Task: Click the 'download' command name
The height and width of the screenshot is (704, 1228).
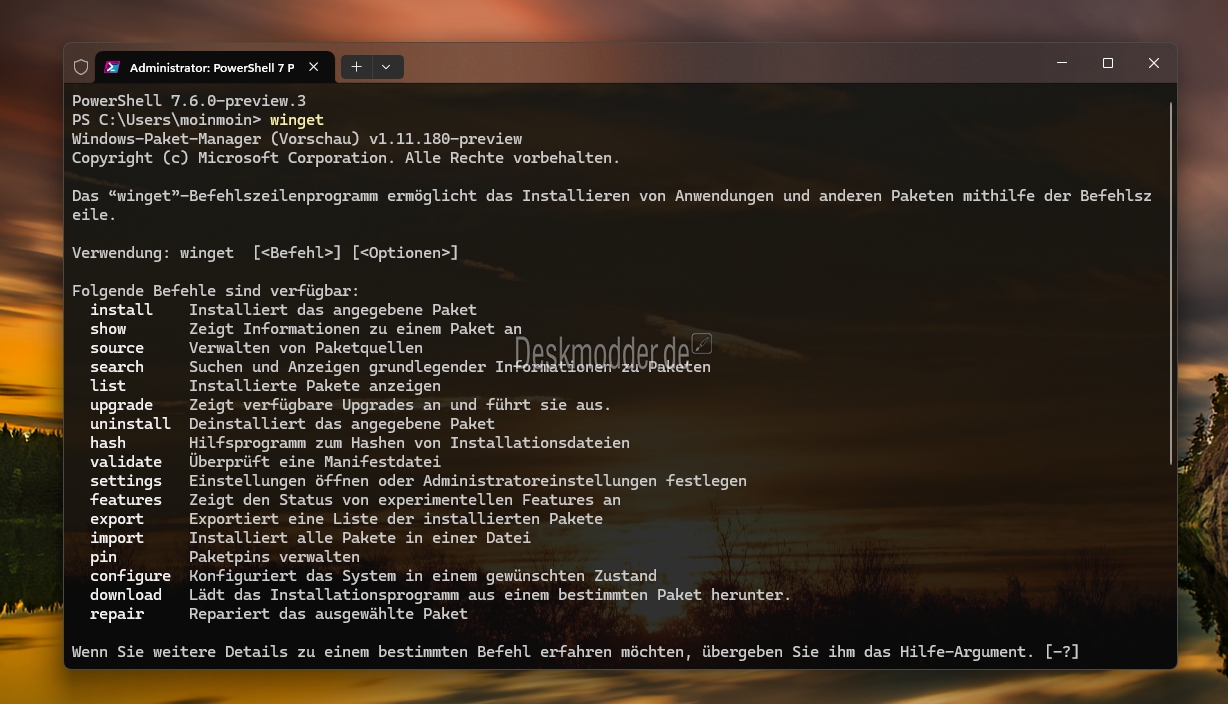Action: [x=126, y=595]
